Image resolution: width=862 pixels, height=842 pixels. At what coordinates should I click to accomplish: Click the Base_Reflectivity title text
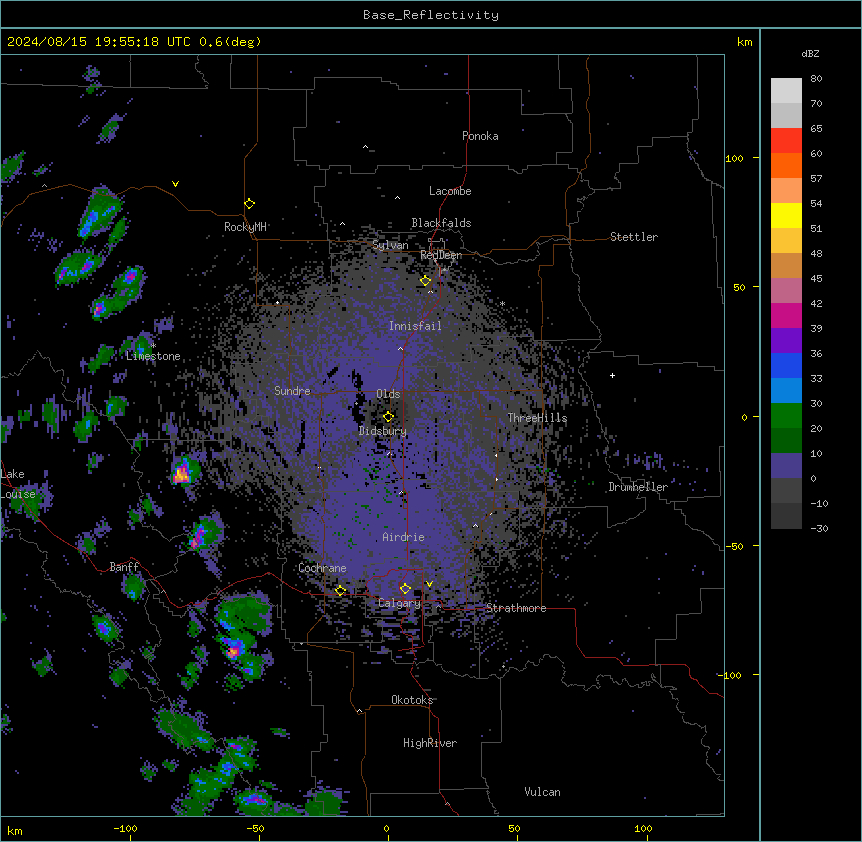point(431,15)
